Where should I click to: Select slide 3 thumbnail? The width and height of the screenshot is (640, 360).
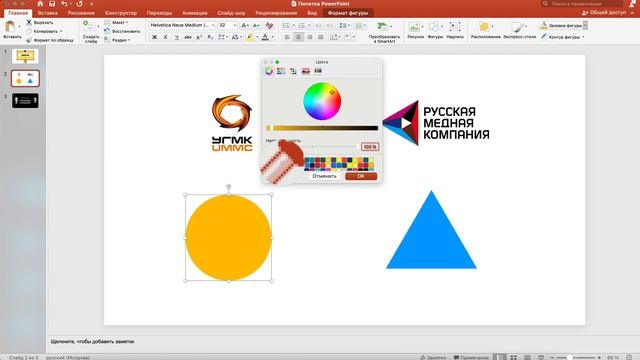pos(25,100)
